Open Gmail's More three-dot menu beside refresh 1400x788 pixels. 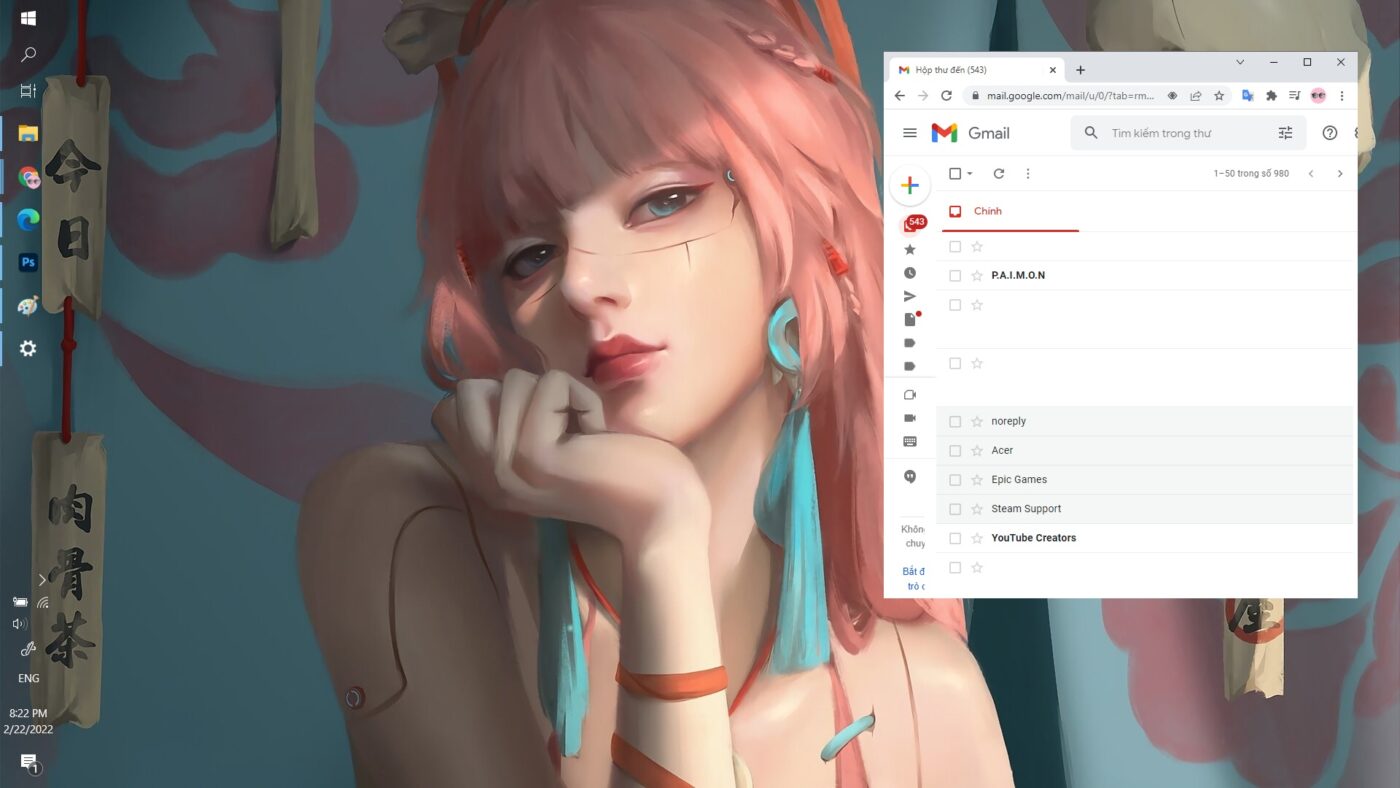[1028, 174]
